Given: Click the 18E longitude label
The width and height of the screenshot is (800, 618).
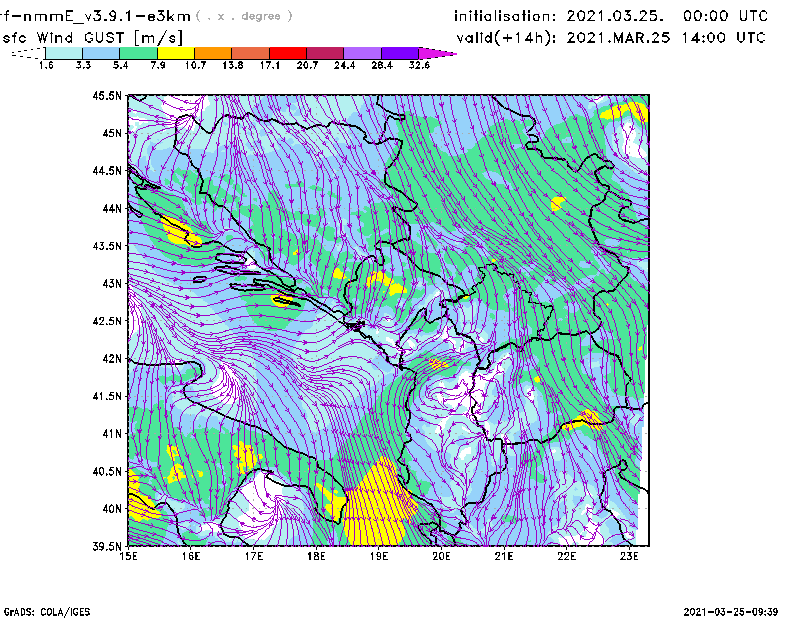Looking at the screenshot, I should click(316, 556).
